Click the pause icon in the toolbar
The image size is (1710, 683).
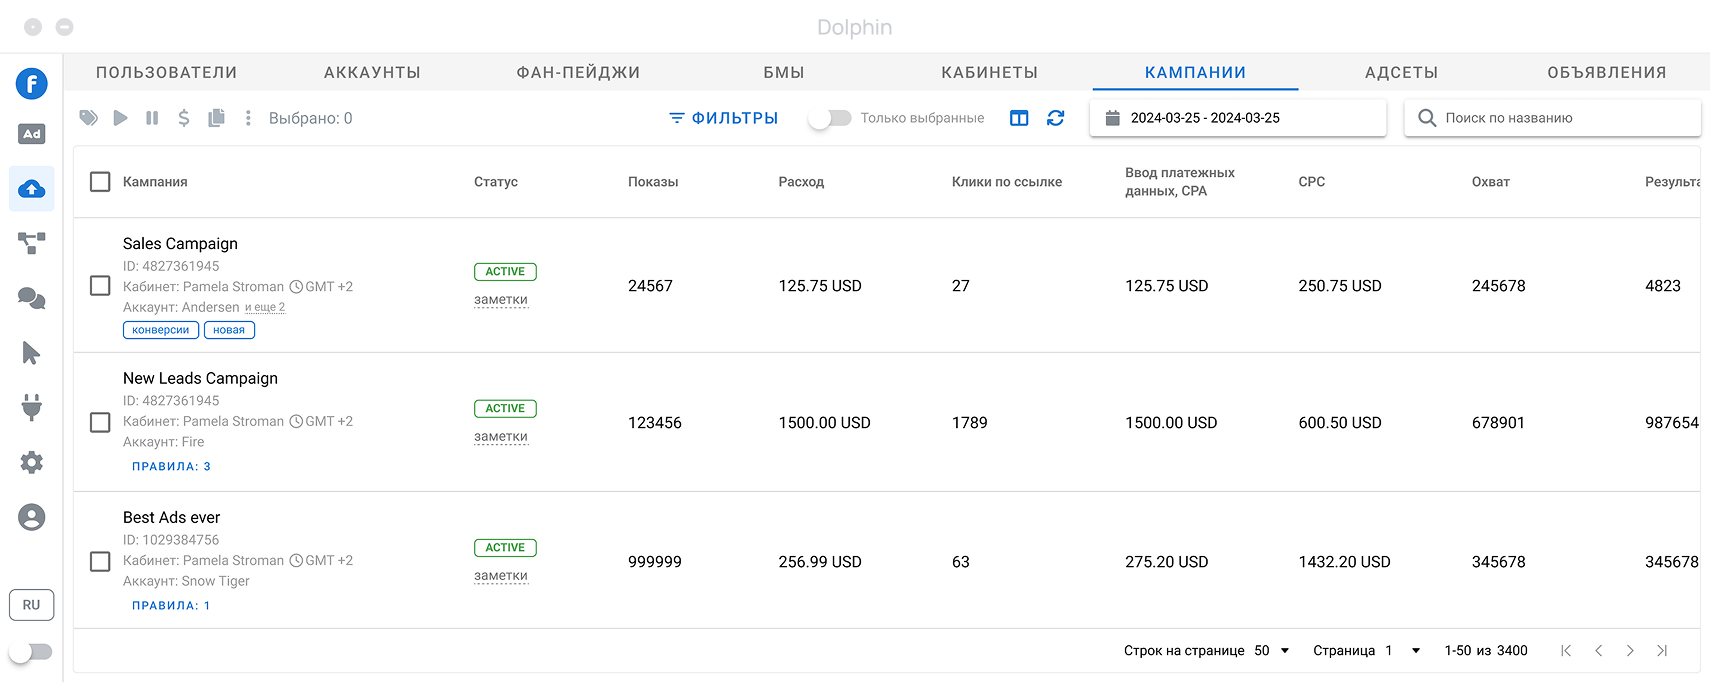click(x=152, y=118)
